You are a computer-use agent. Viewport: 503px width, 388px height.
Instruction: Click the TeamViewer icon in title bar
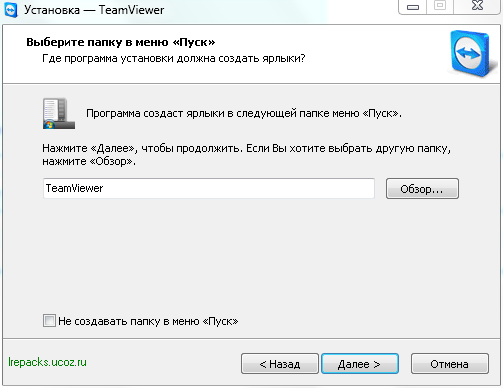11,10
